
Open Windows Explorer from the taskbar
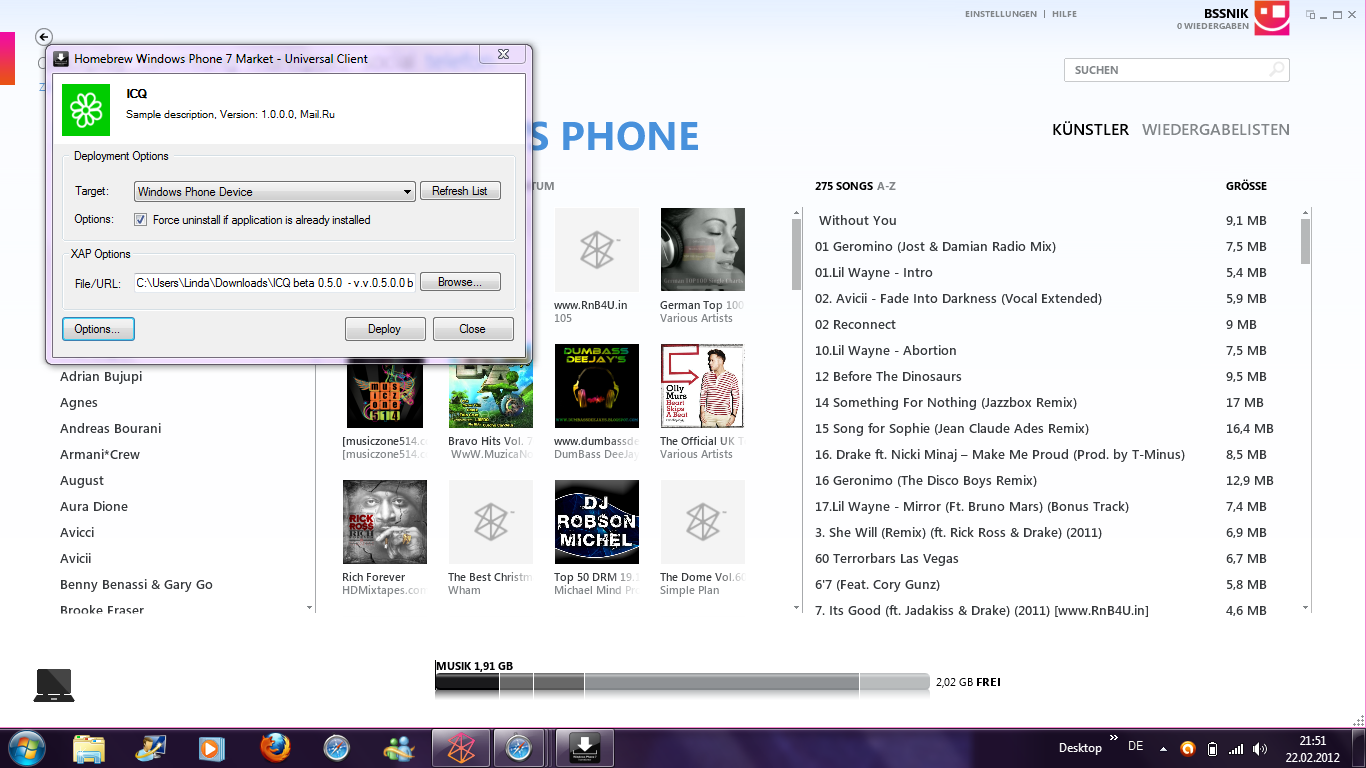point(88,748)
